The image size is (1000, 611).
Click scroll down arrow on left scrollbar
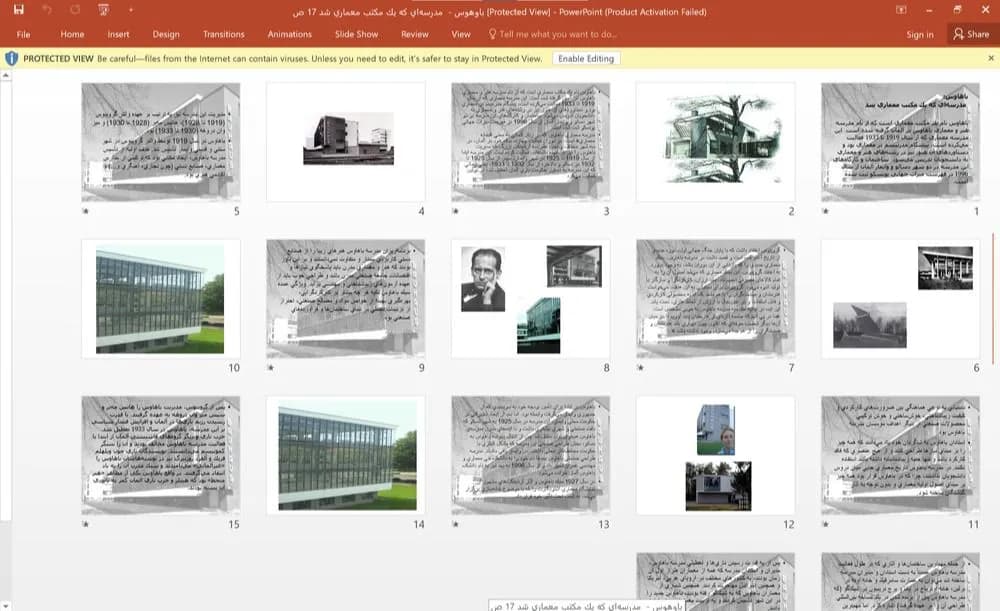tap(6, 605)
